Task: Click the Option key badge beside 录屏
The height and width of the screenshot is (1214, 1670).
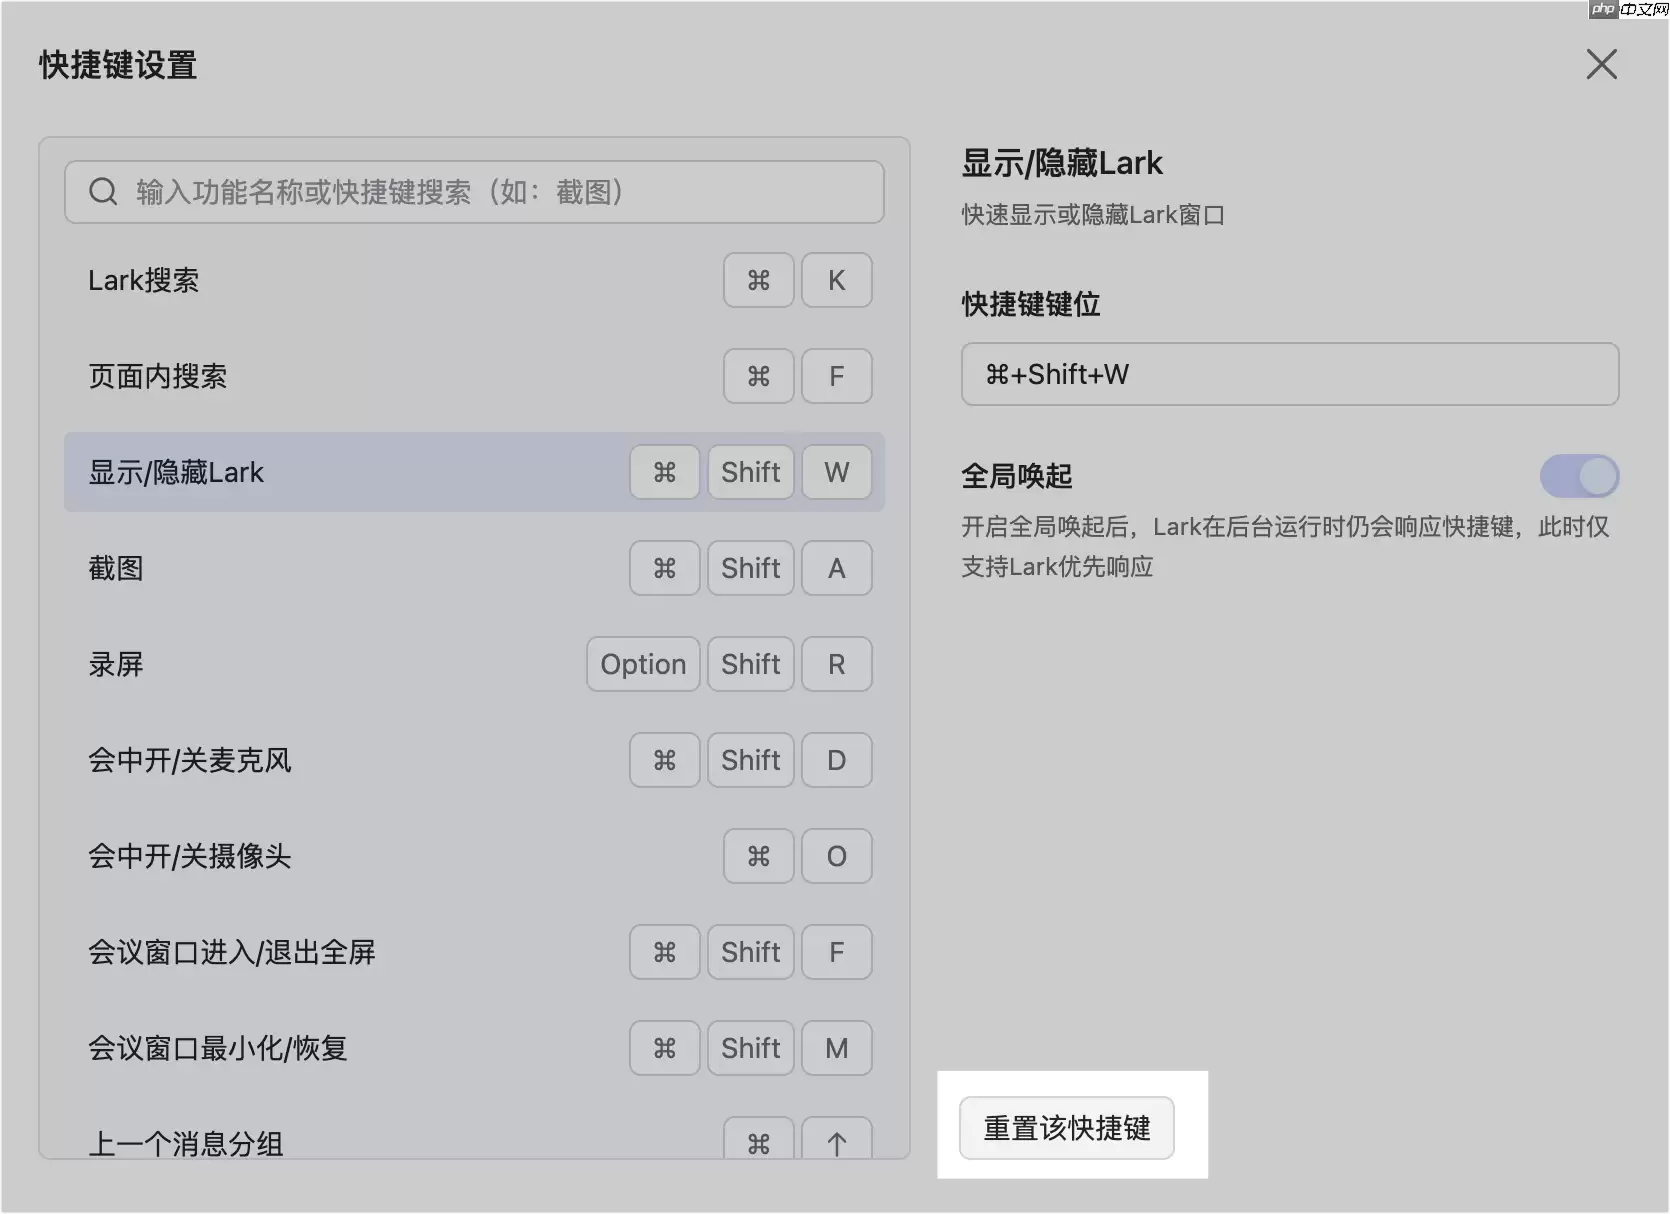Action: point(642,663)
